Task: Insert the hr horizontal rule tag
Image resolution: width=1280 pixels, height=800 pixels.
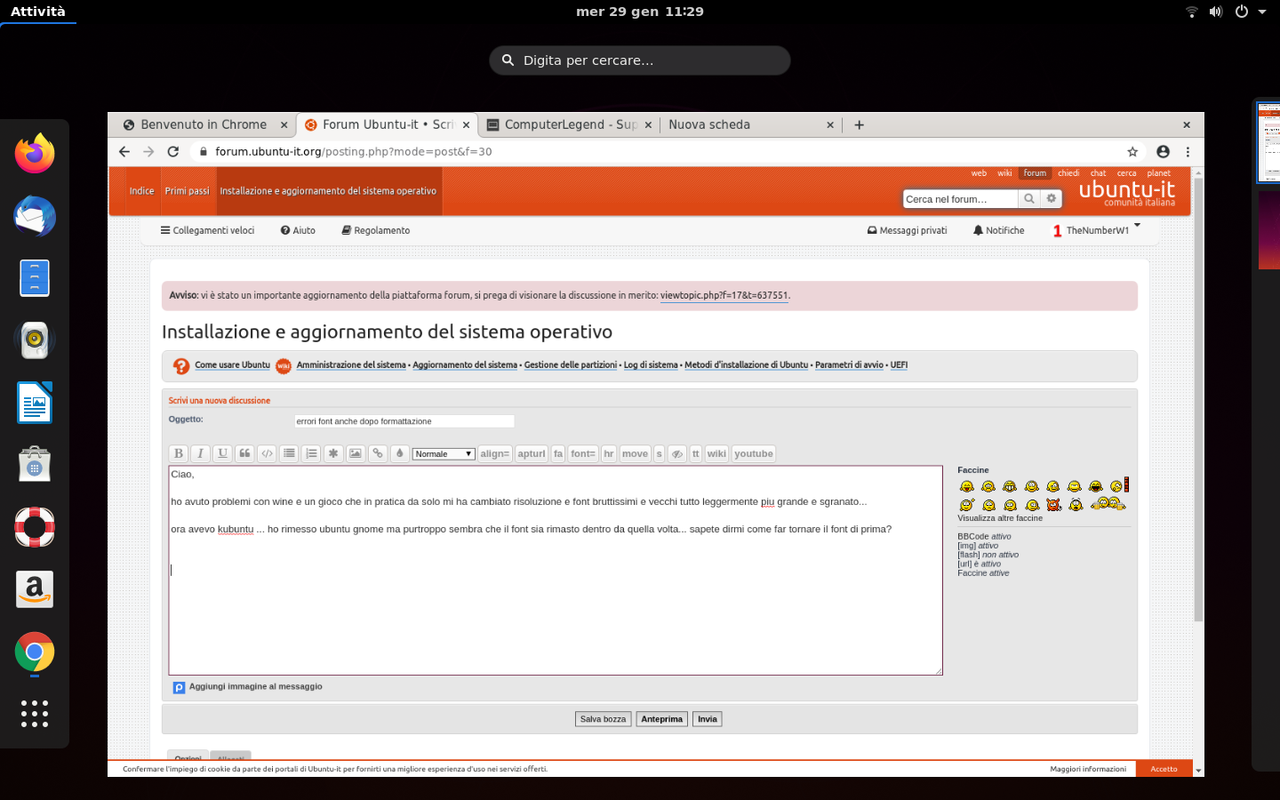Action: [609, 453]
